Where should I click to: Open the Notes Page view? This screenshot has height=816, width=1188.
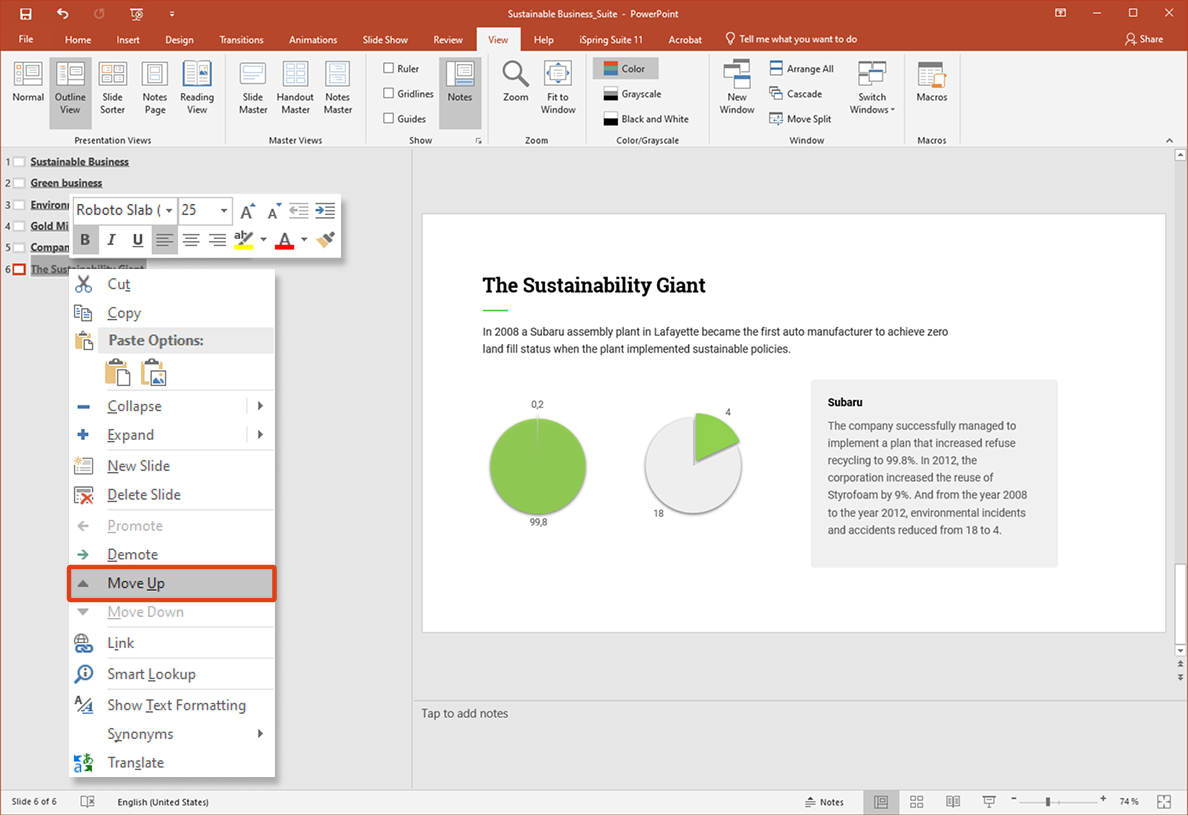(154, 86)
